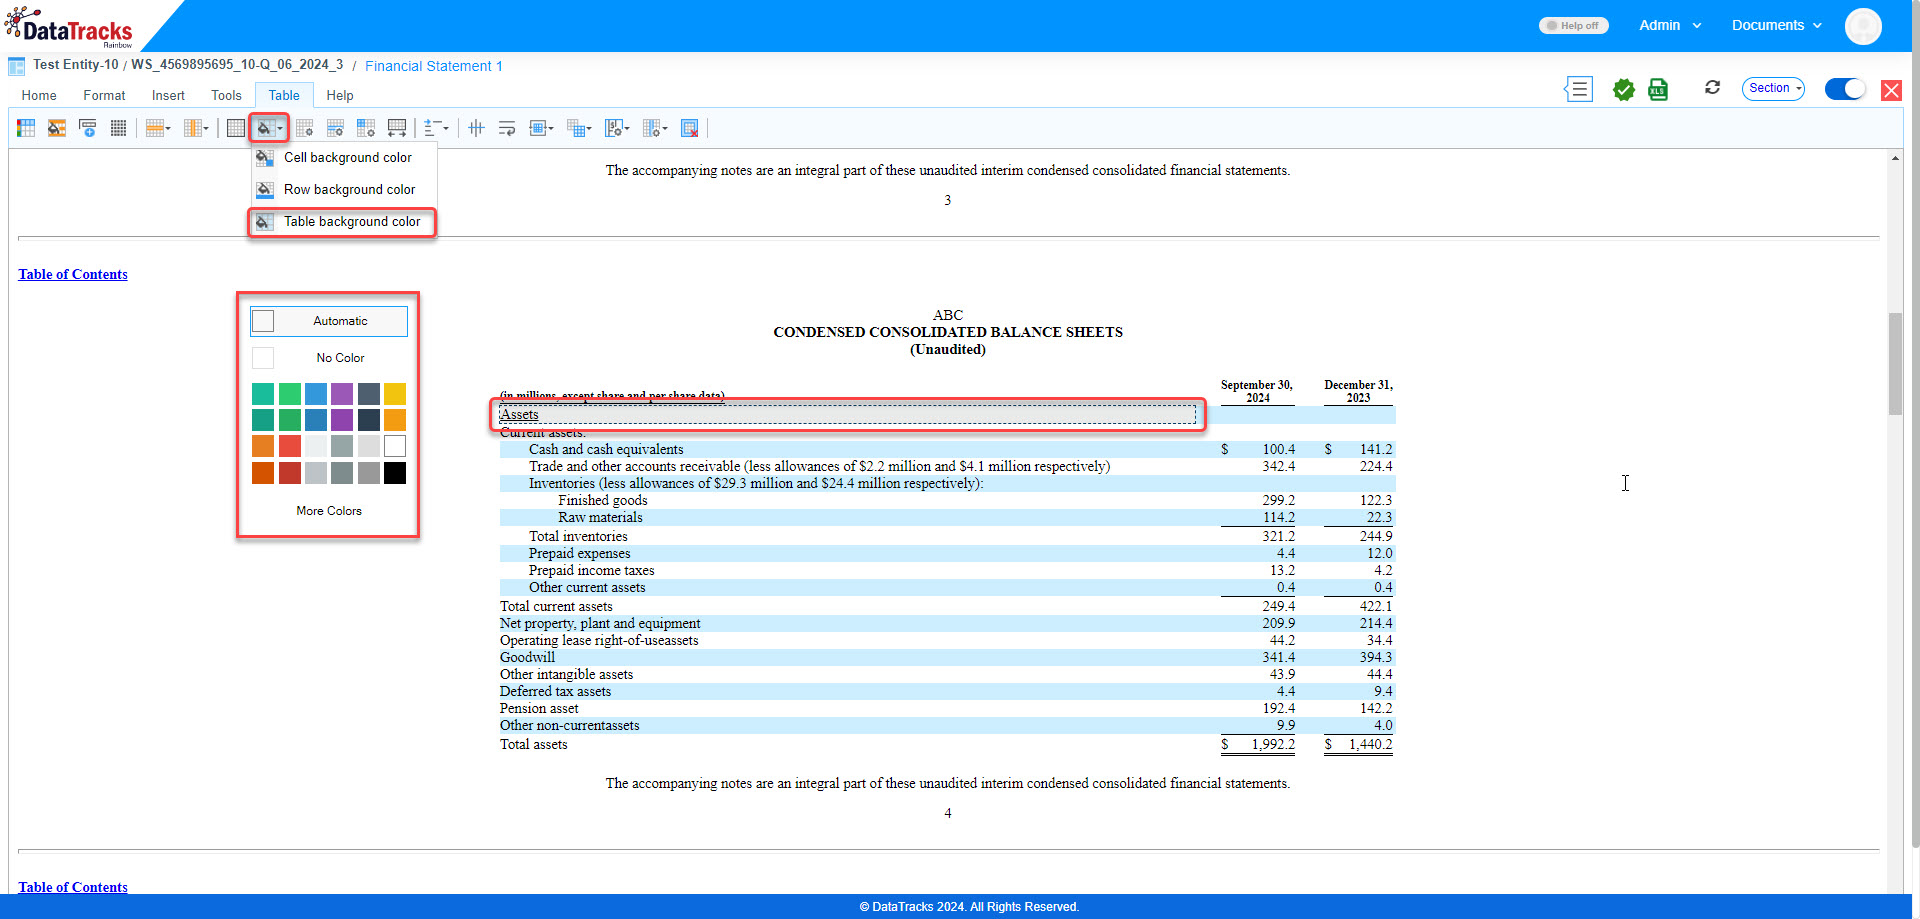
Task: Click the green validation checkmark badge
Action: point(1624,90)
